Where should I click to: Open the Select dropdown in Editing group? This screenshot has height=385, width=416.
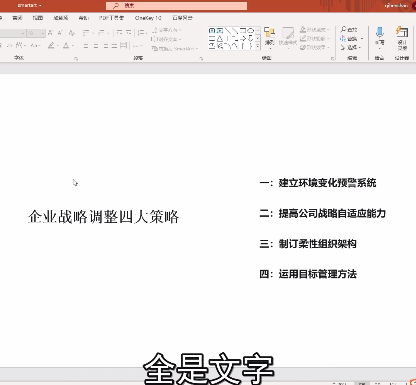tap(351, 47)
